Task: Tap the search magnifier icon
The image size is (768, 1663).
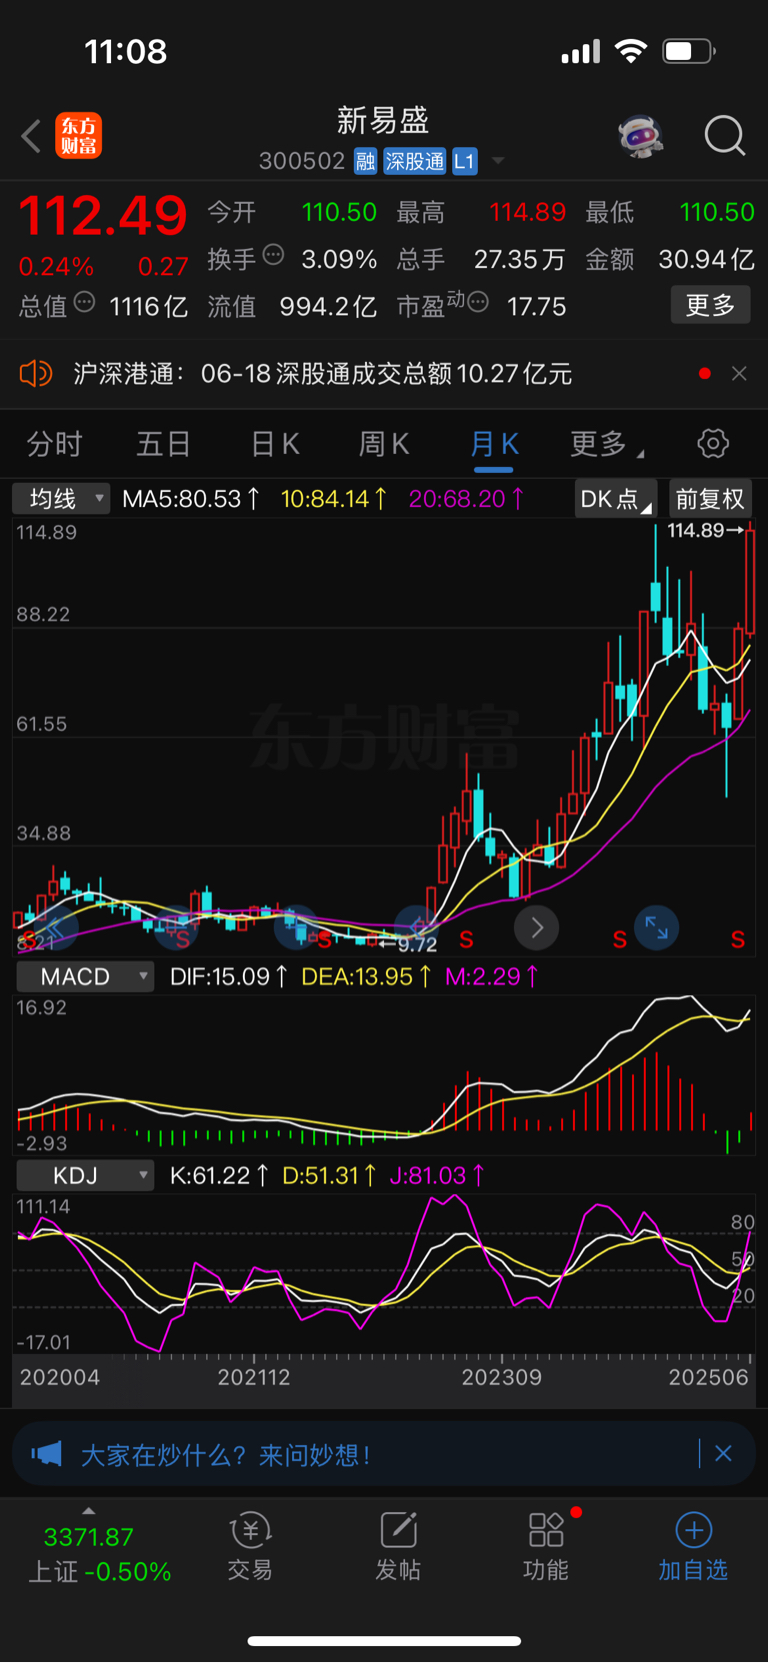Action: pyautogui.click(x=724, y=136)
